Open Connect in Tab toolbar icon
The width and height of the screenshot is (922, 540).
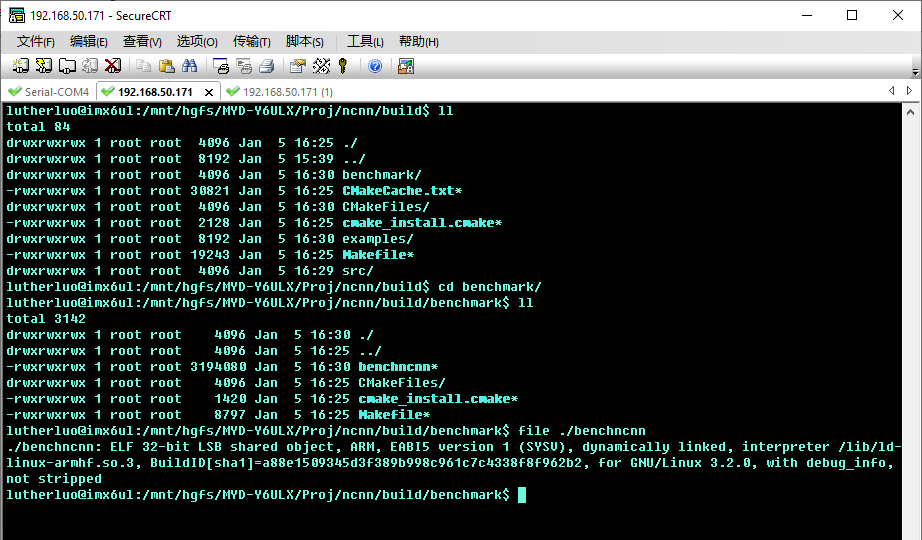pyautogui.click(x=66, y=66)
